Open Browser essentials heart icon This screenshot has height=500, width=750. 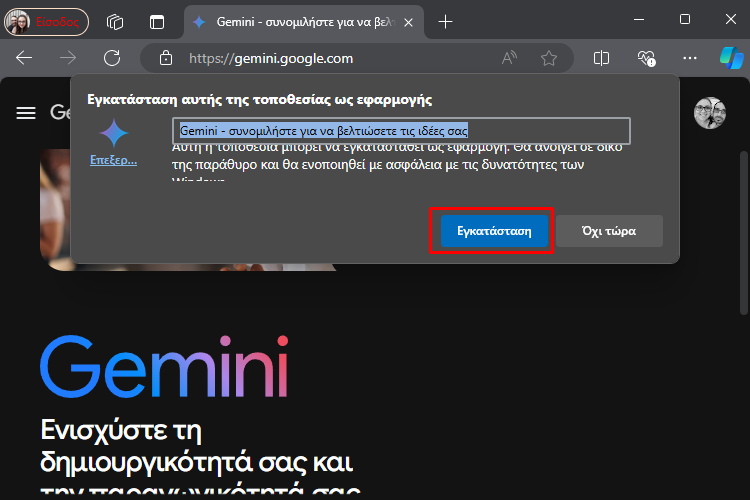coord(646,58)
